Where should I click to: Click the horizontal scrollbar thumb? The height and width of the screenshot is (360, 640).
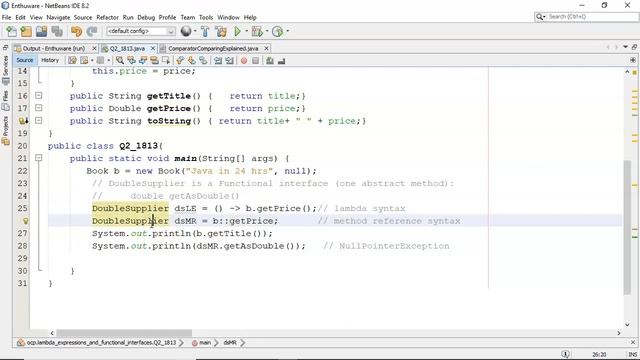[124, 333]
